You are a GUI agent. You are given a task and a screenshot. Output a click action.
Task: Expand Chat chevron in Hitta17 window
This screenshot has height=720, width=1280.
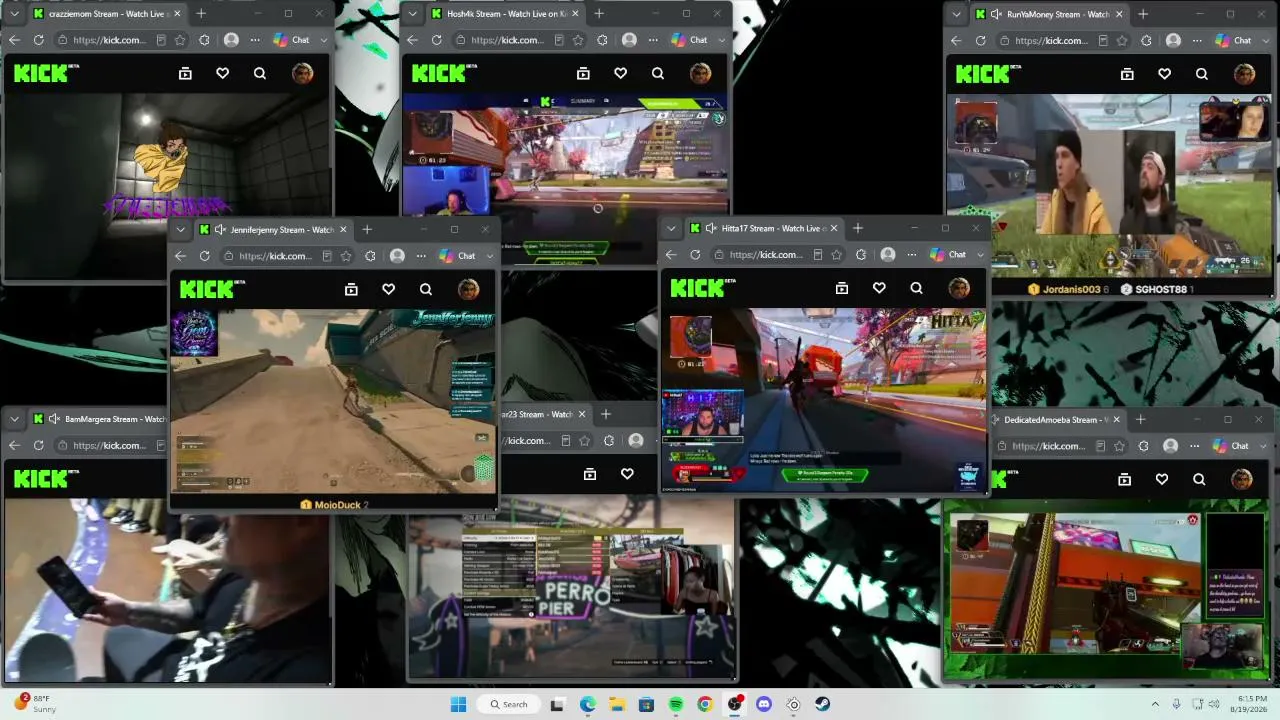pyautogui.click(x=980, y=254)
